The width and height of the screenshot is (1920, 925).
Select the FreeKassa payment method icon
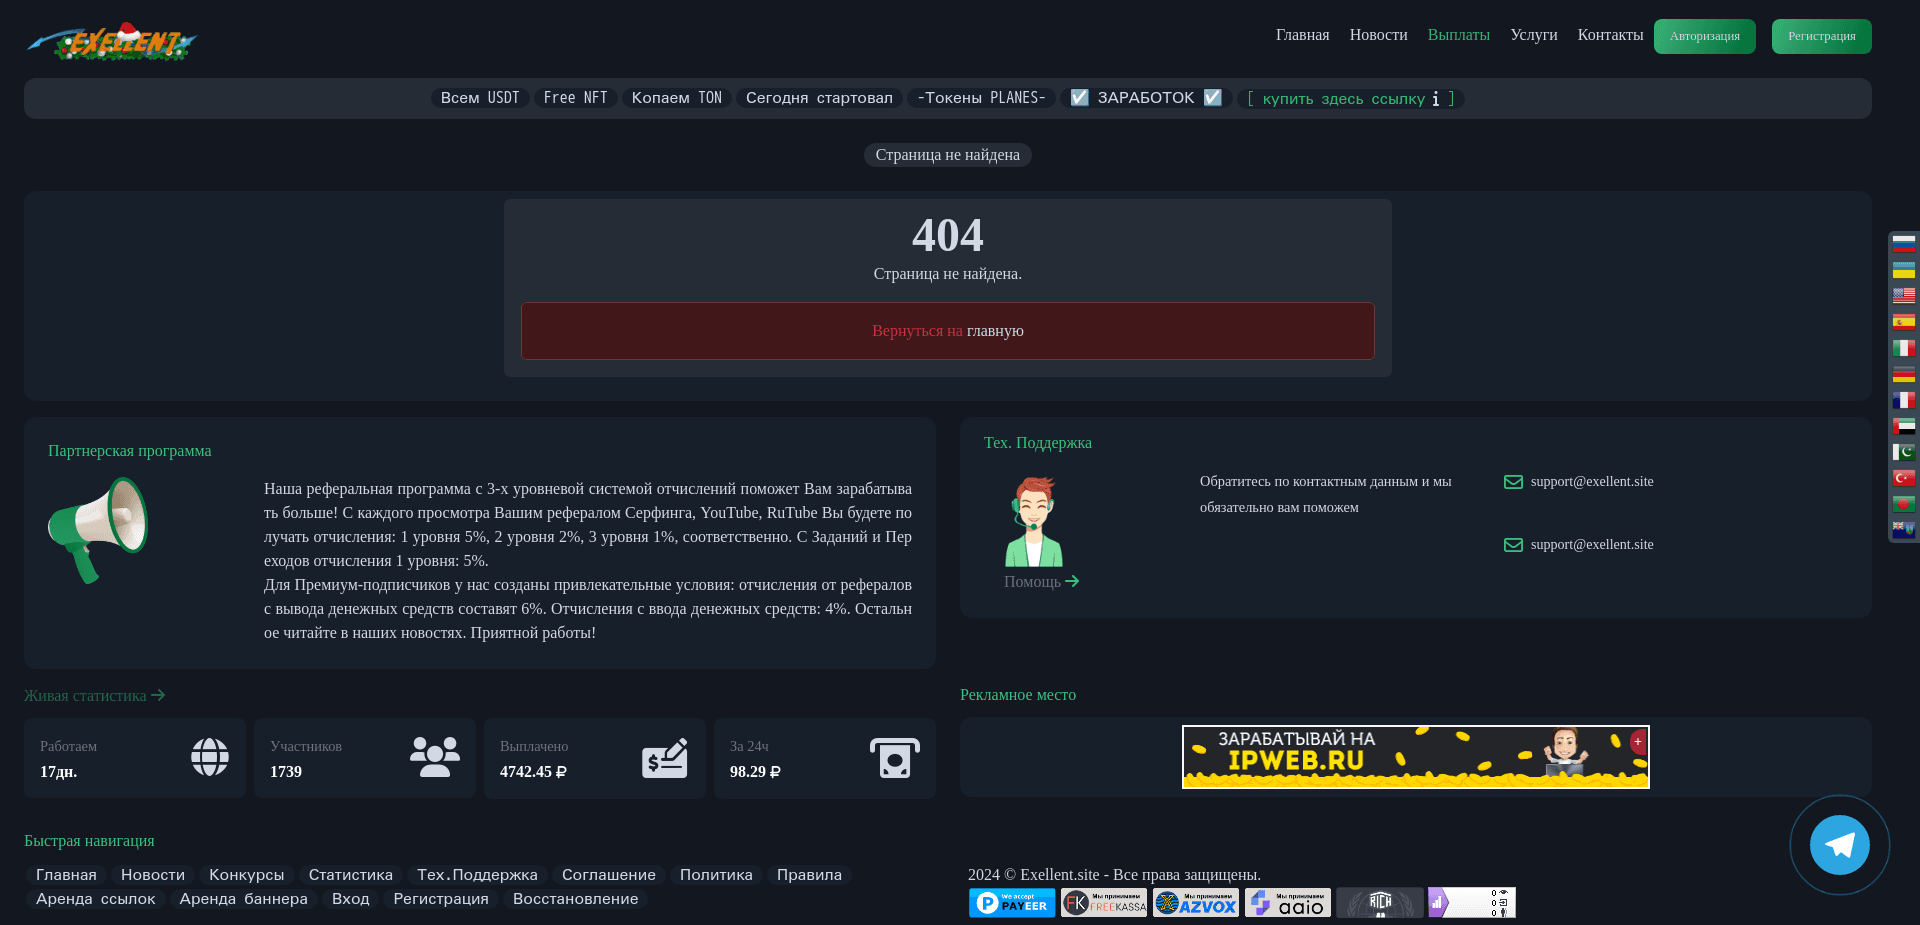[x=1103, y=902]
